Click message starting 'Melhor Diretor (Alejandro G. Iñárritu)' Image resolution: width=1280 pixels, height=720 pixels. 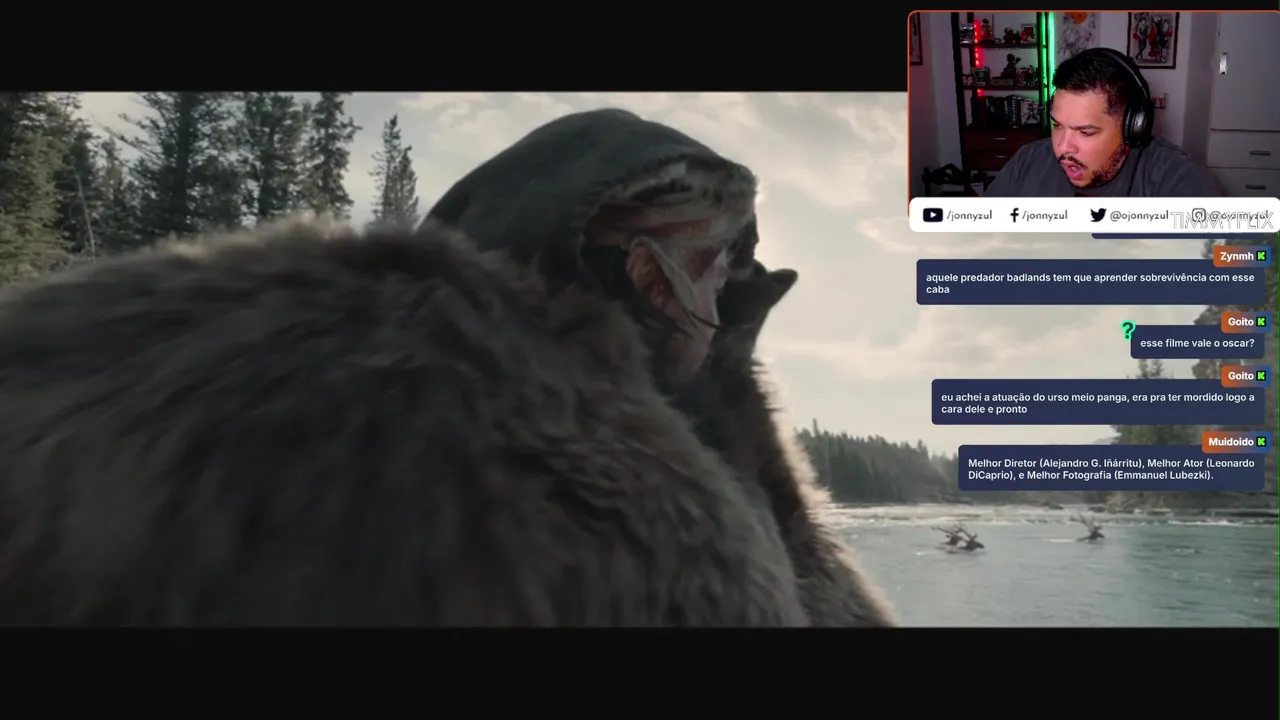coord(1111,468)
